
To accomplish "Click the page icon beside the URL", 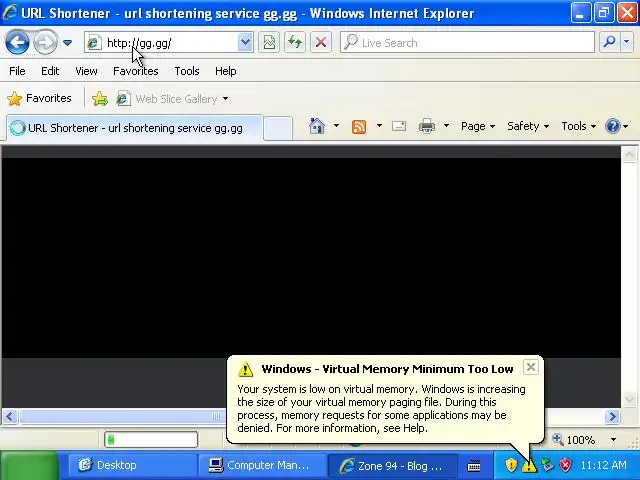I will coord(94,42).
